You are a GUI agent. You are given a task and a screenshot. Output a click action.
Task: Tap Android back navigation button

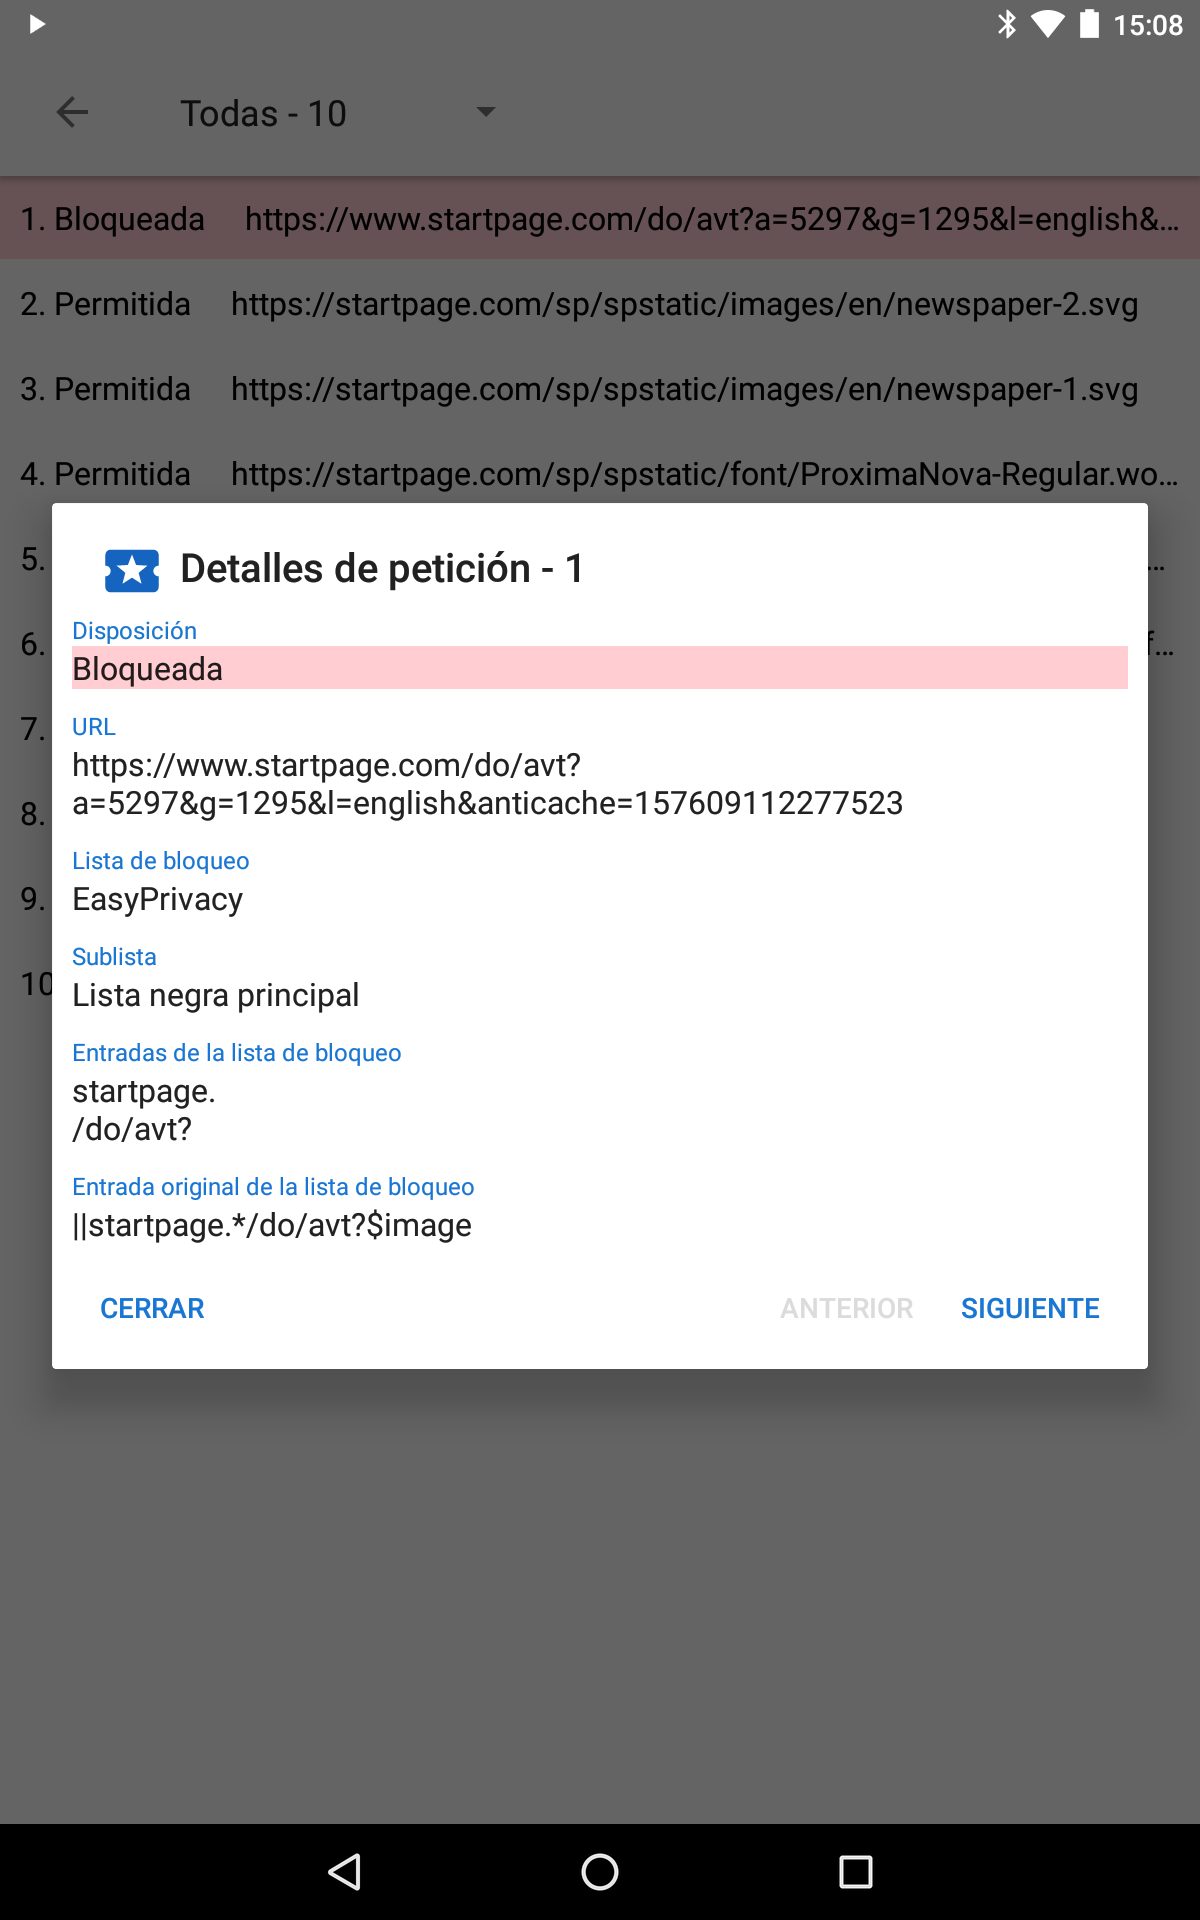click(x=345, y=1871)
